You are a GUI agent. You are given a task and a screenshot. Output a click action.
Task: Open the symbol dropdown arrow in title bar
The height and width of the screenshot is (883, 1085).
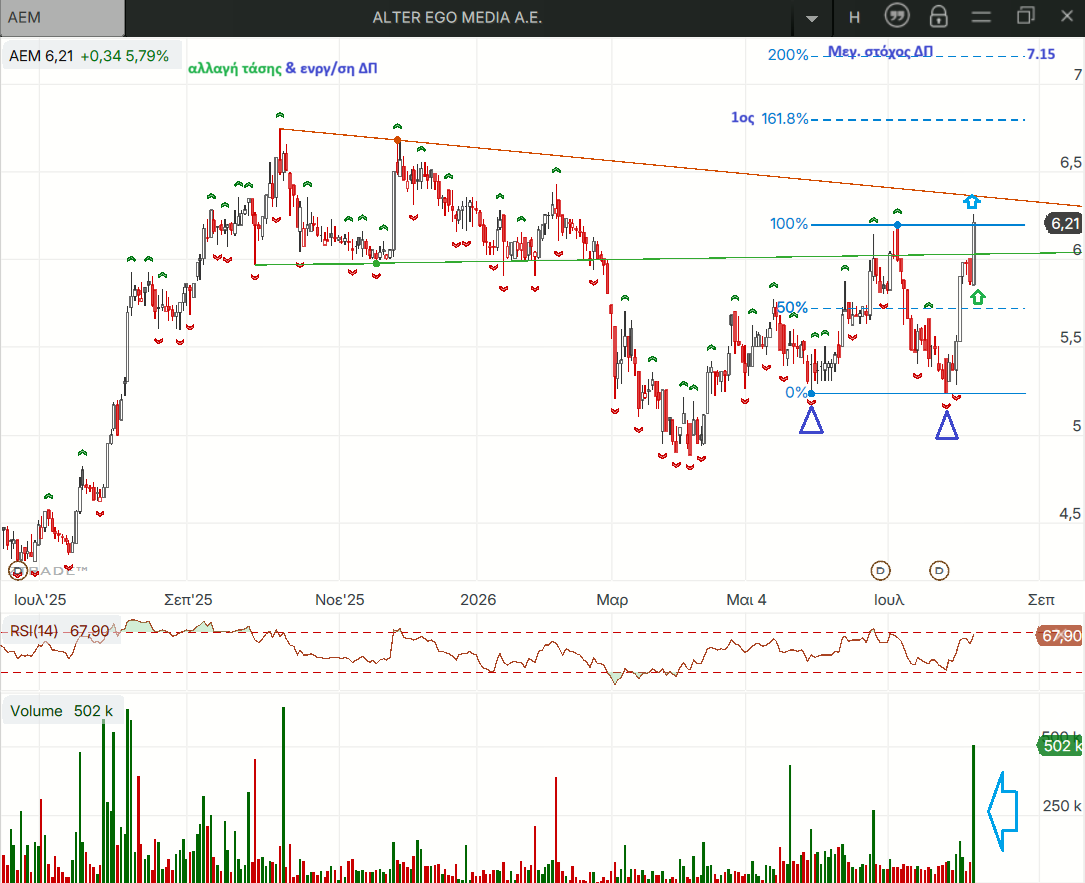tap(812, 18)
